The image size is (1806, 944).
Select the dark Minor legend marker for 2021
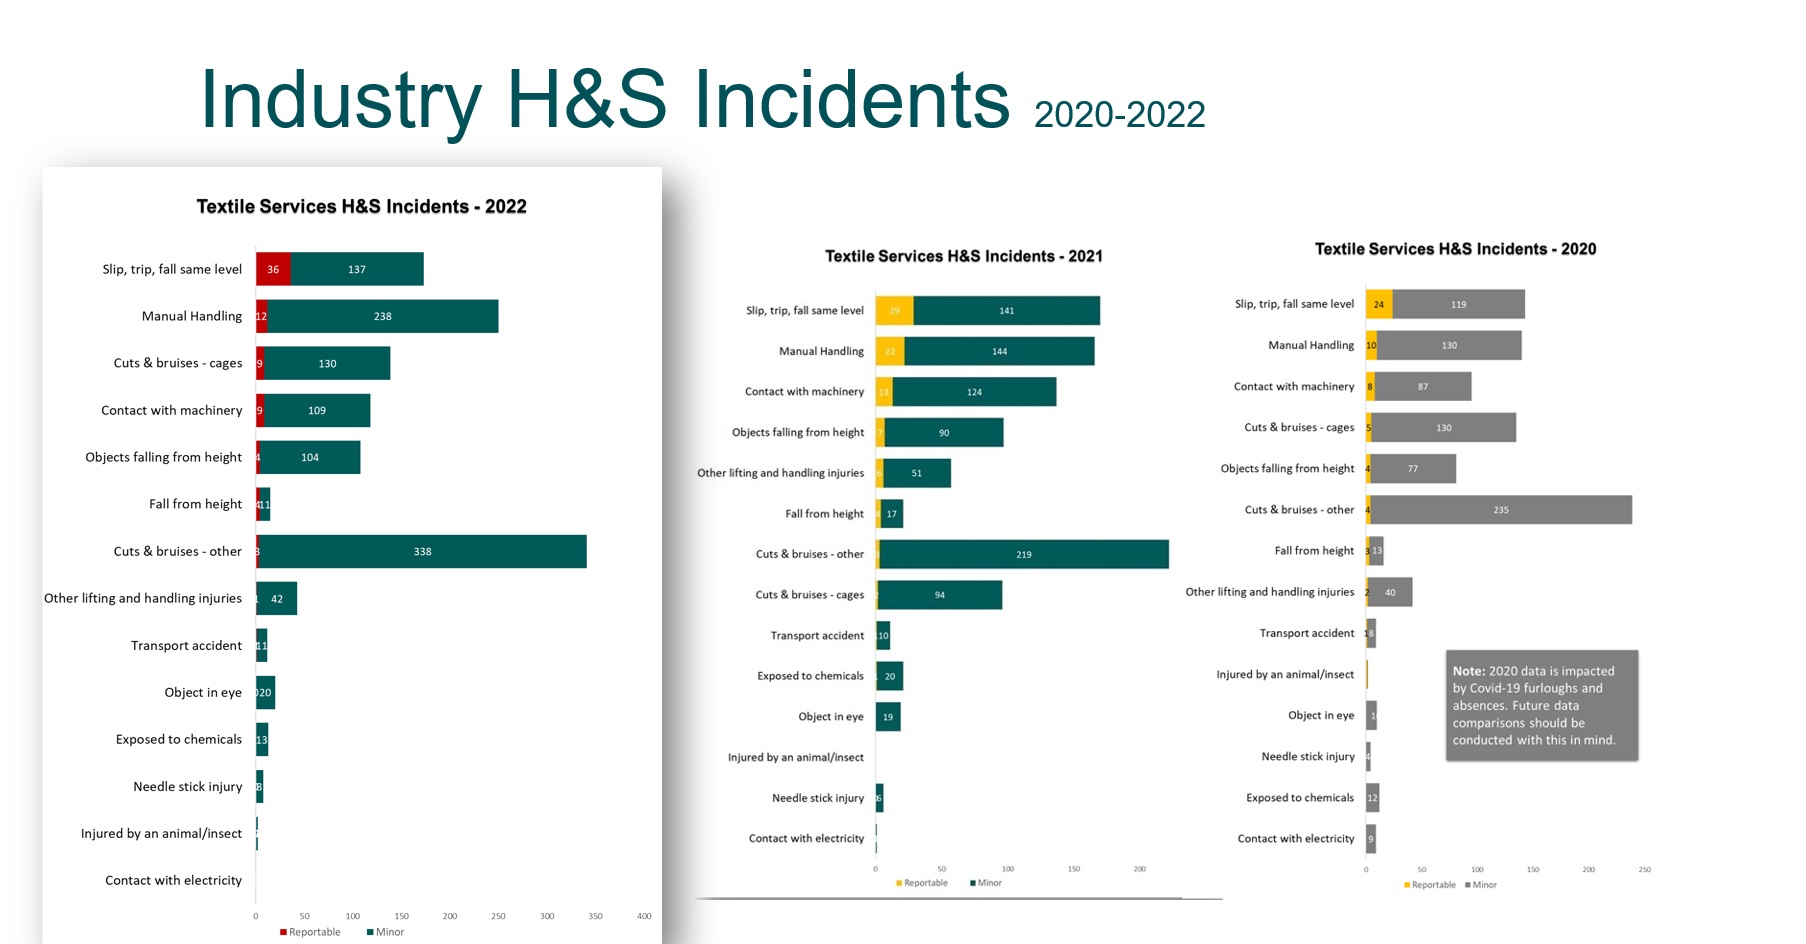tap(975, 882)
